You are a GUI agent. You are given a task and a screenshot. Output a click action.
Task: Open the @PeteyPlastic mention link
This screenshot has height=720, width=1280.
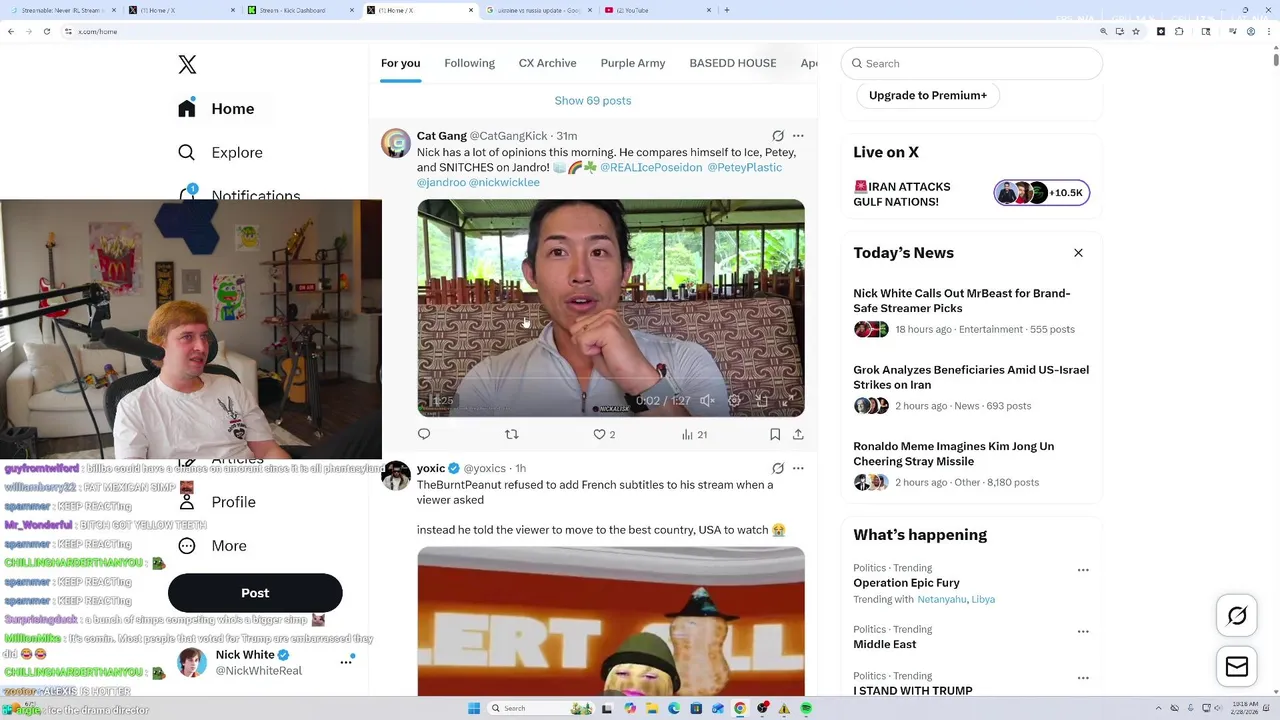tap(745, 167)
